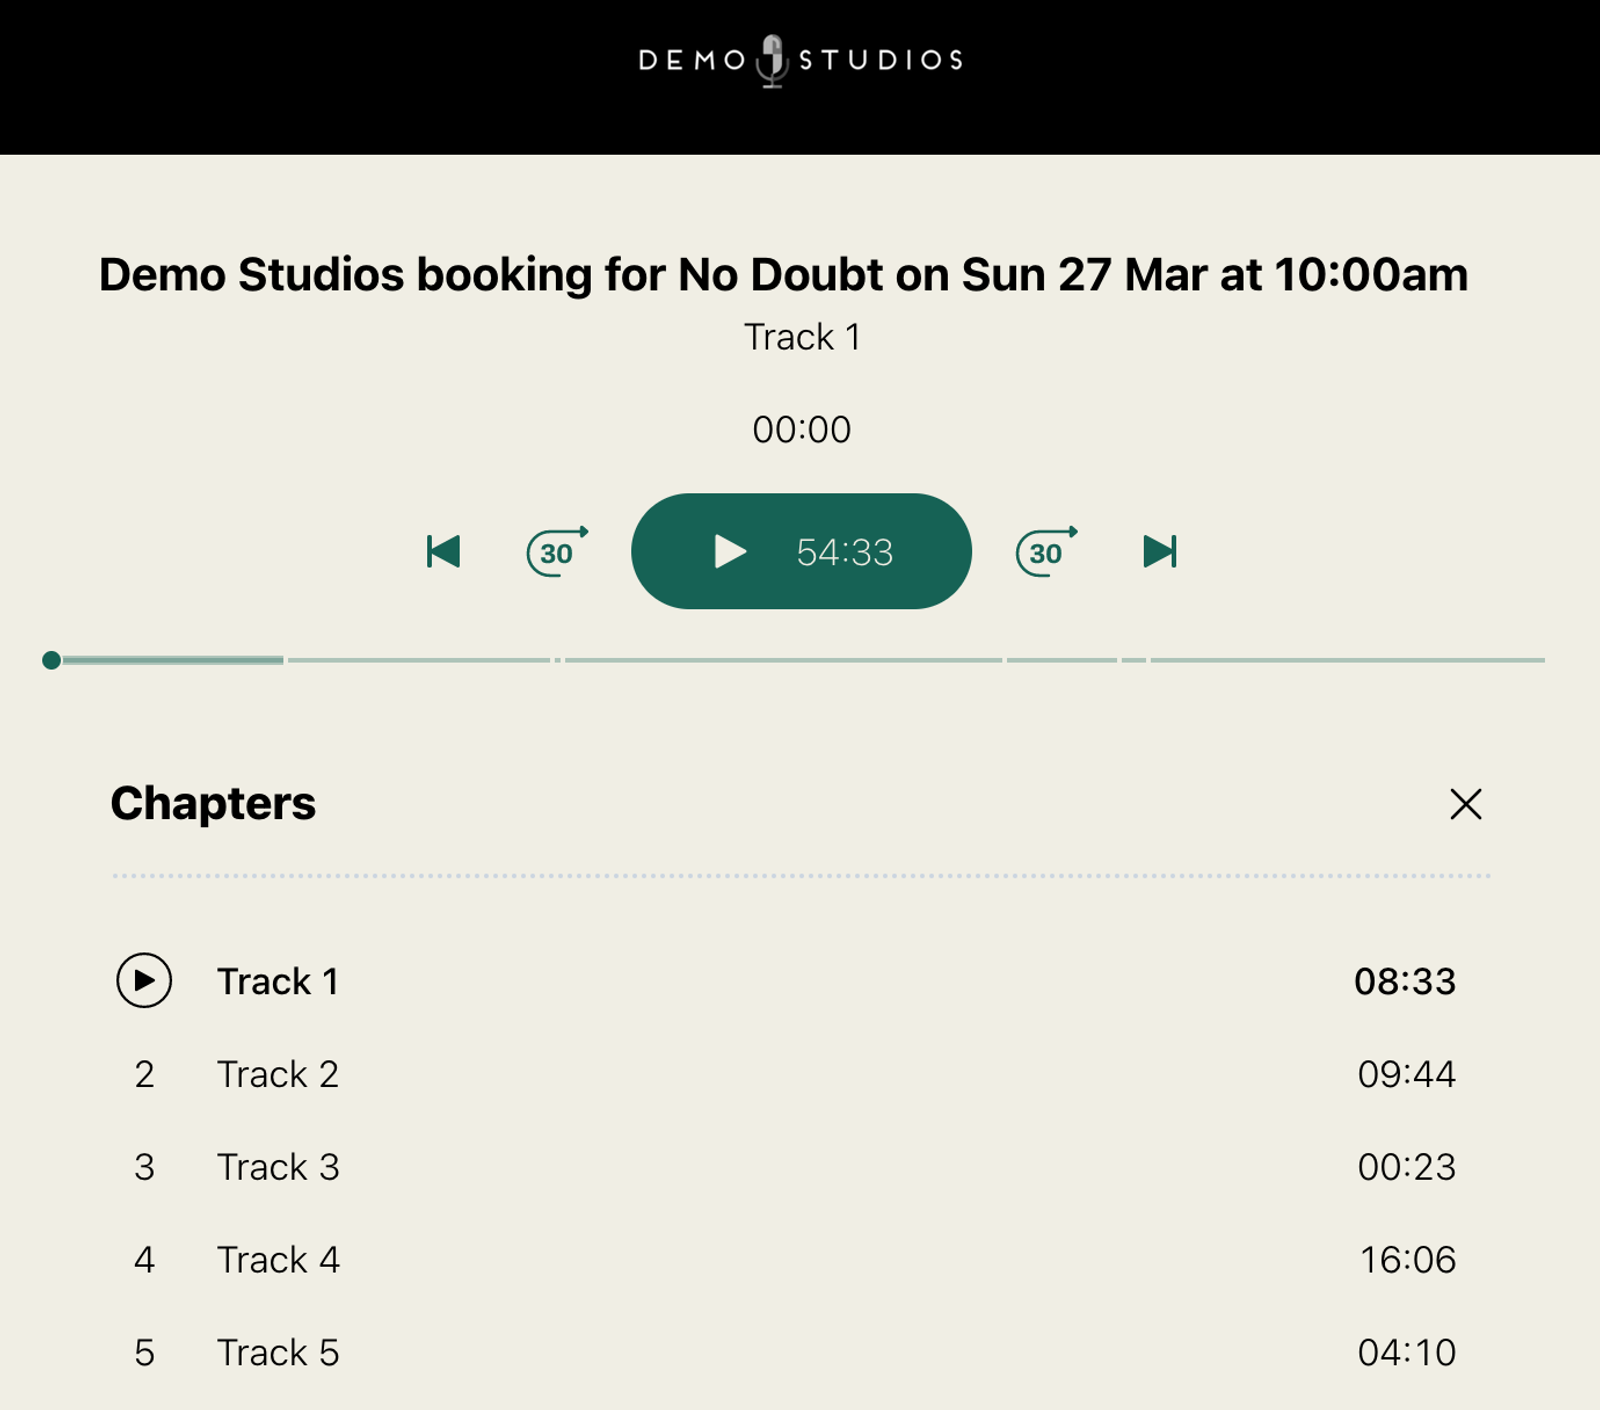Click the number 4 beside Track 4
Viewport: 1600px width, 1410px height.
[x=144, y=1260]
